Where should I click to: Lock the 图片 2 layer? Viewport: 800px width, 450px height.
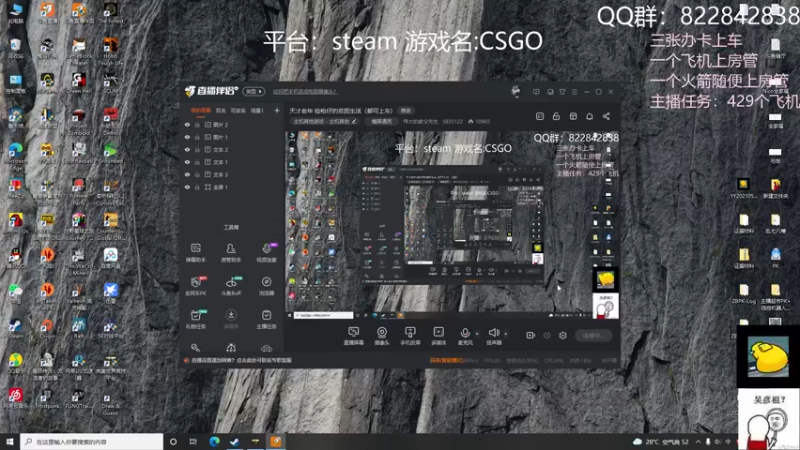tap(197, 124)
